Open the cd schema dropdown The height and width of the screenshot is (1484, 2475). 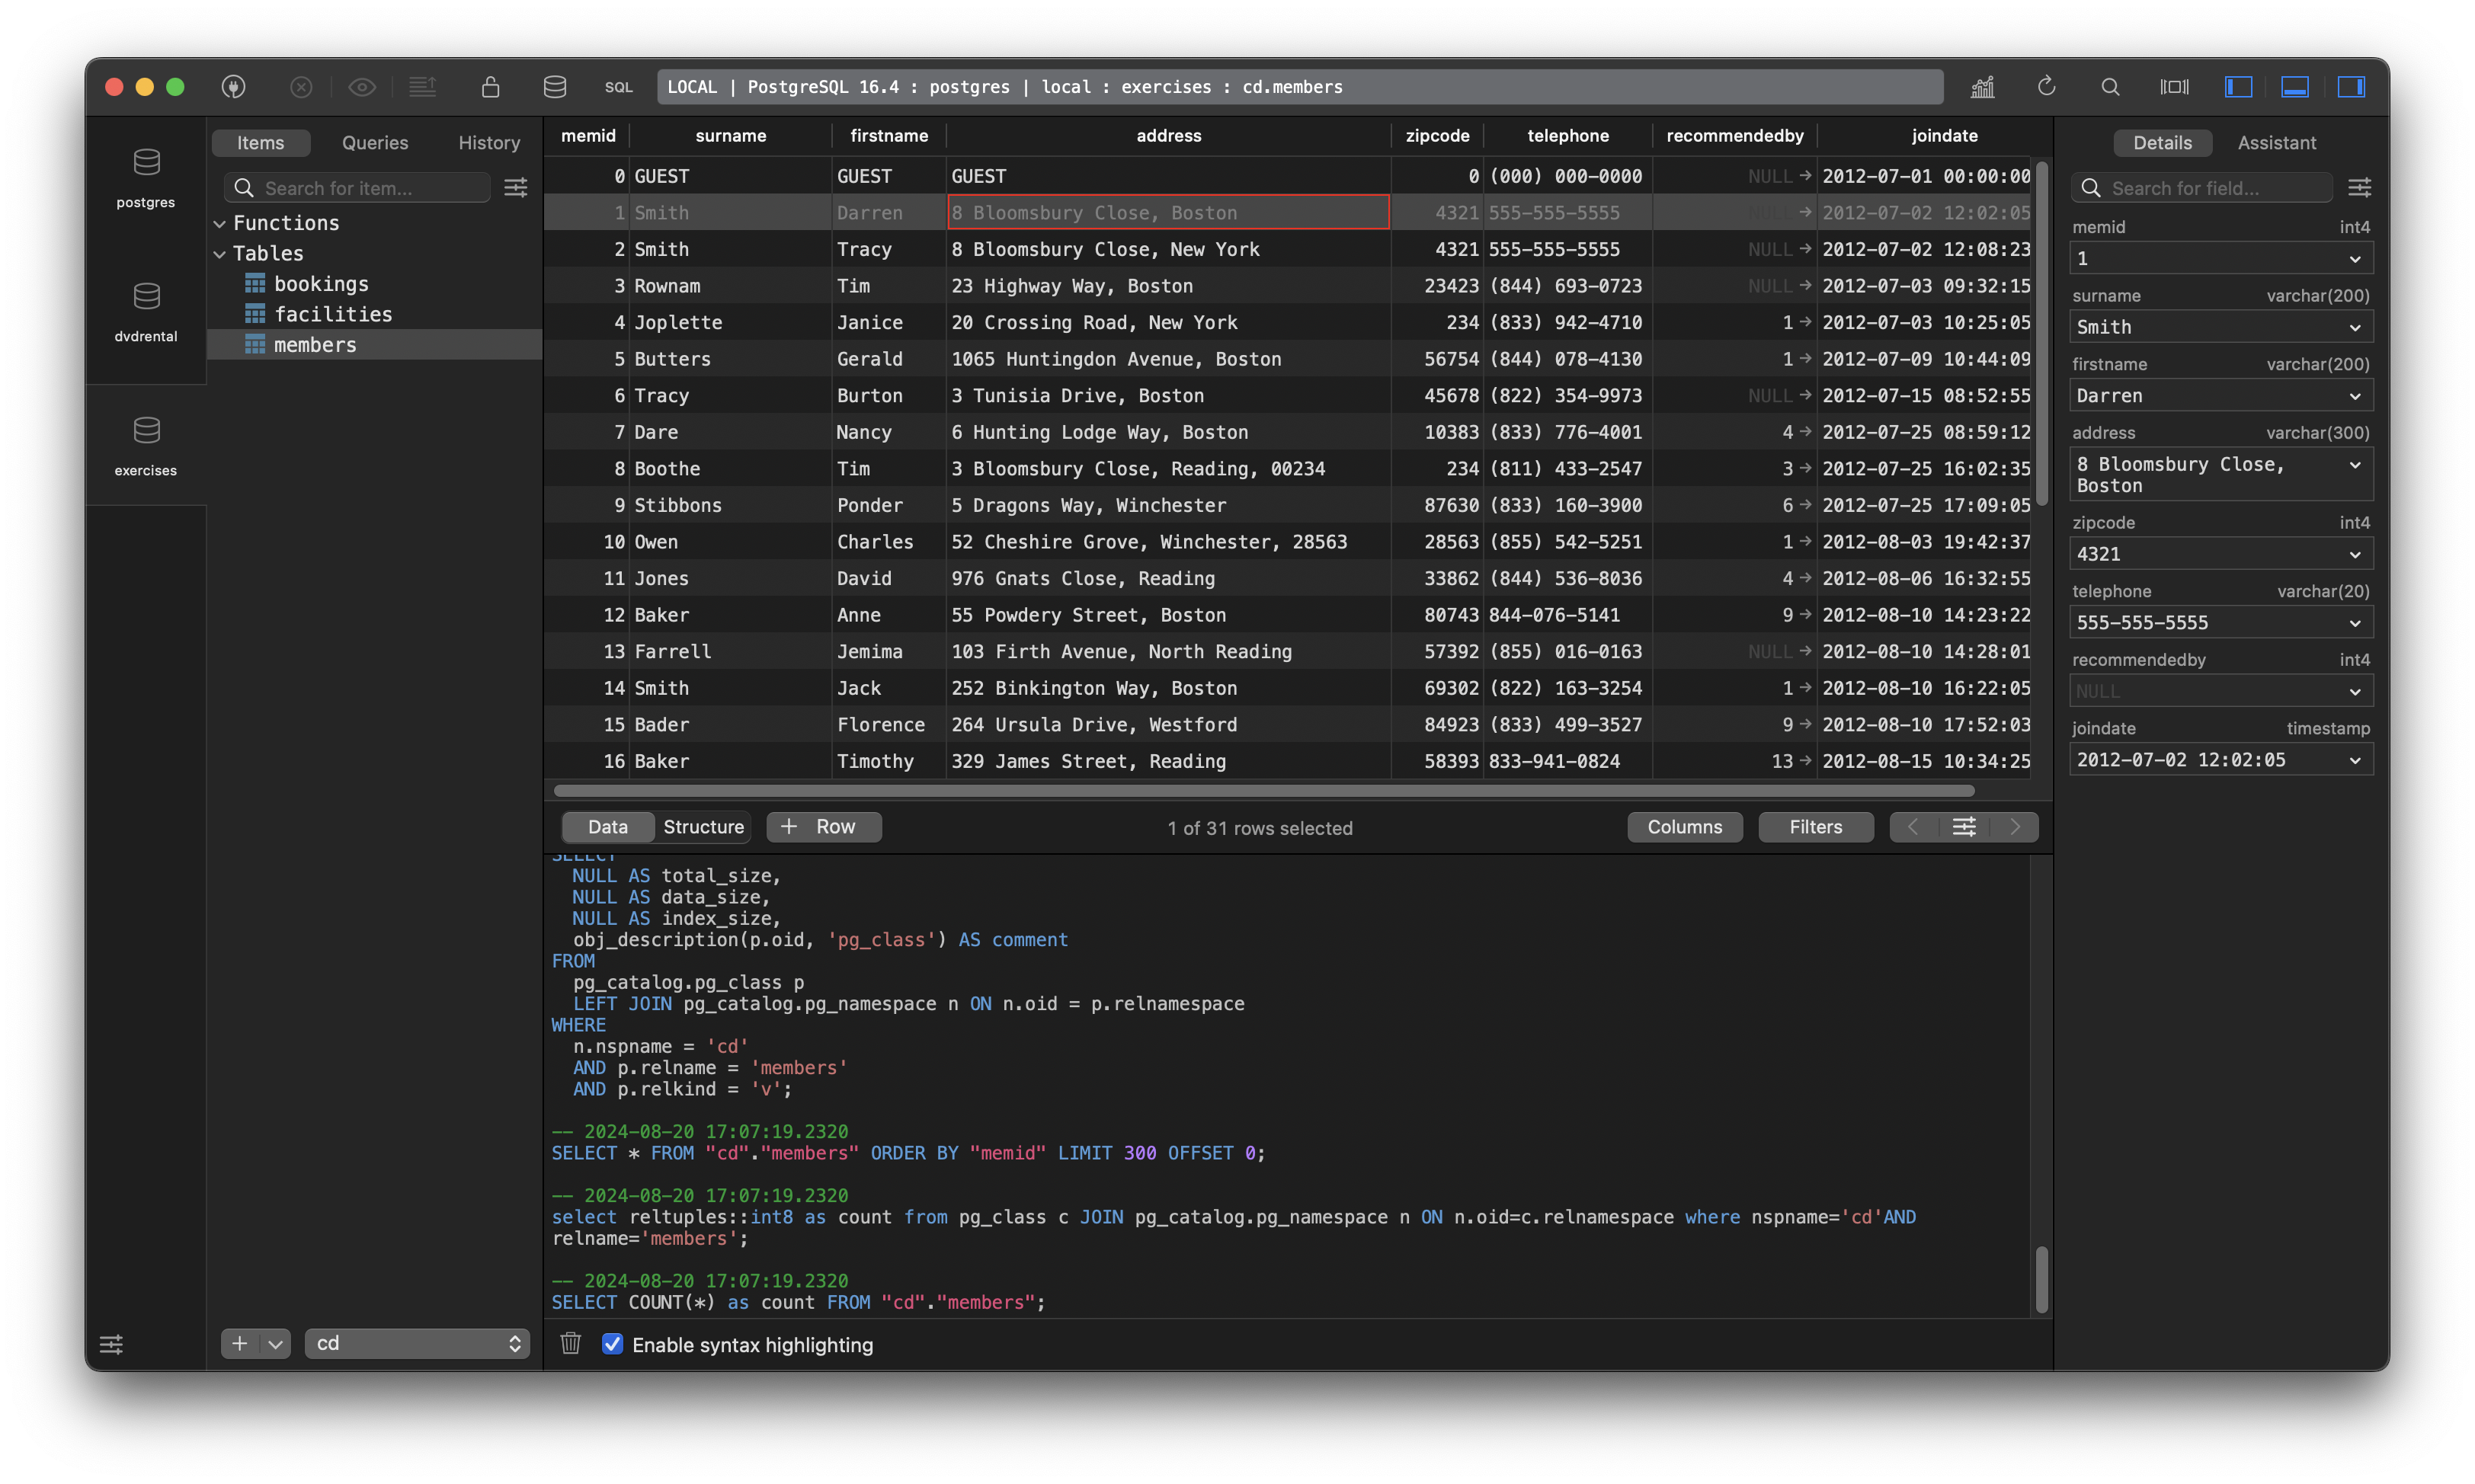pyautogui.click(x=417, y=1343)
